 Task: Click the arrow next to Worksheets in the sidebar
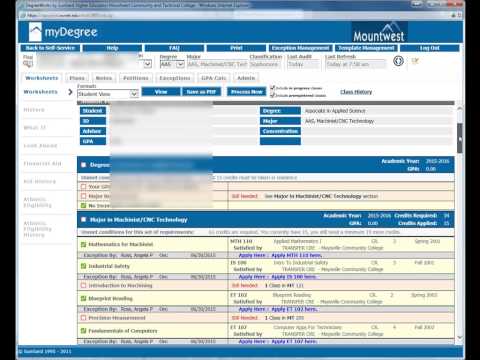pyautogui.click(x=70, y=92)
